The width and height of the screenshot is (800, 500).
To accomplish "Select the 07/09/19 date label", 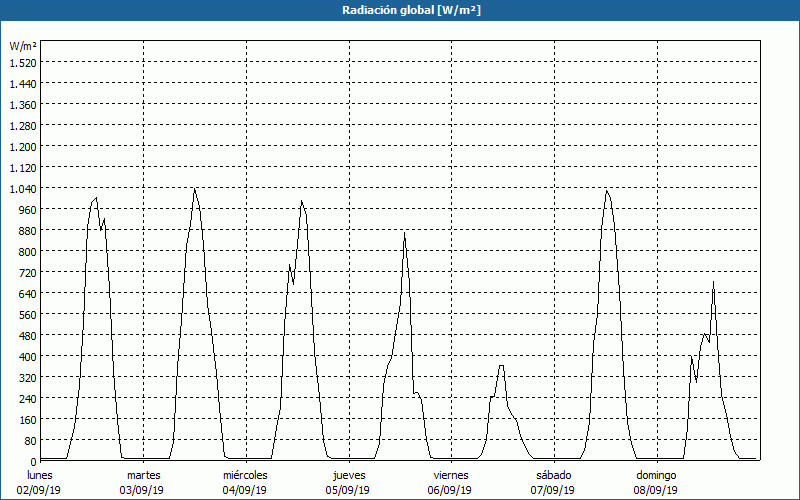I will pos(553,490).
